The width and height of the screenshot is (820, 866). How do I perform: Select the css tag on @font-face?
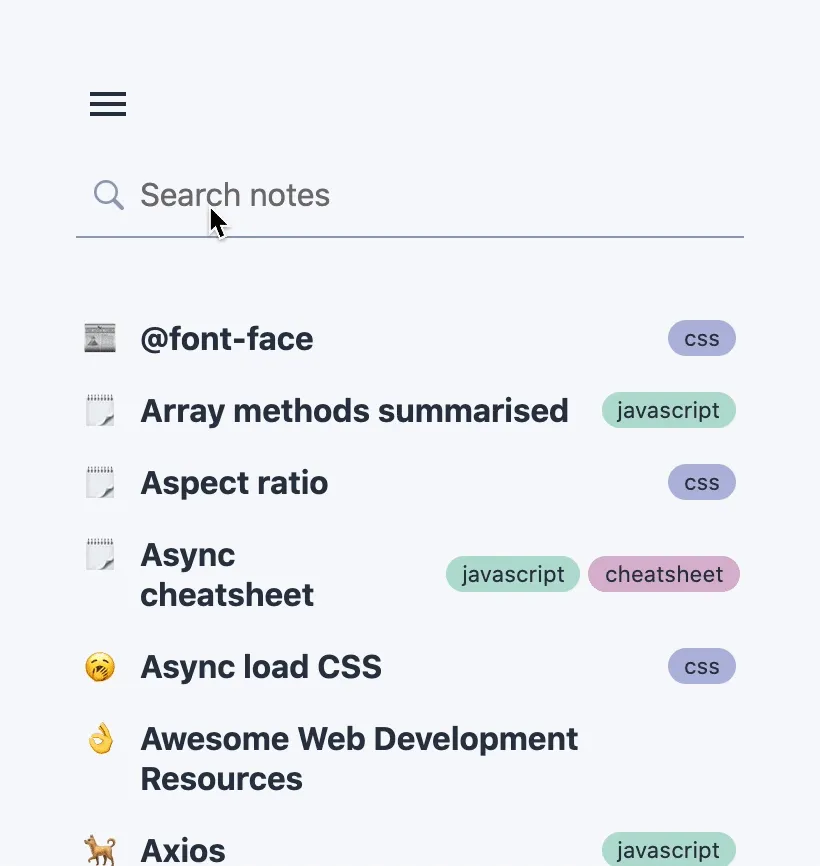click(701, 338)
